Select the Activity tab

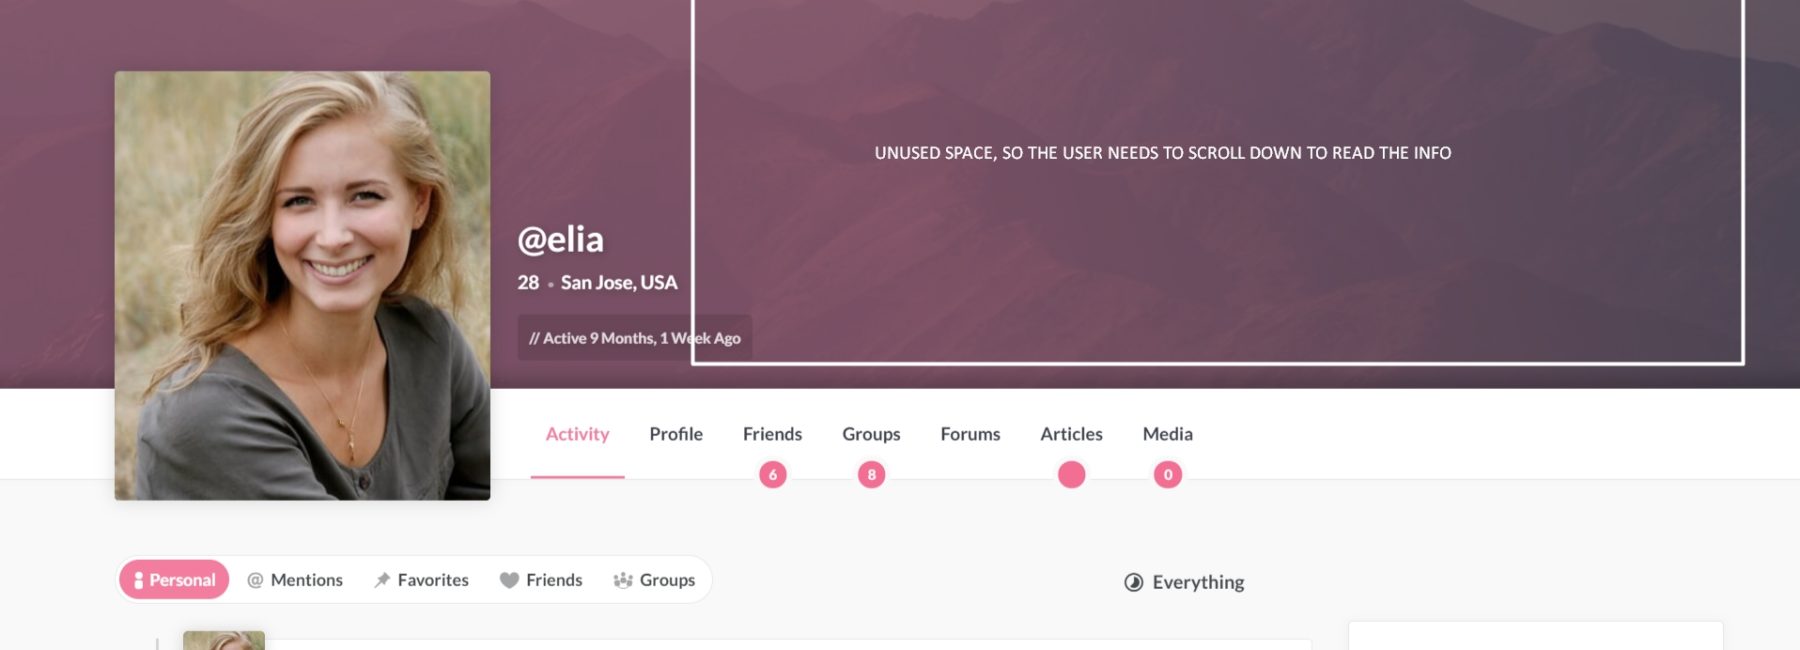[x=577, y=434]
